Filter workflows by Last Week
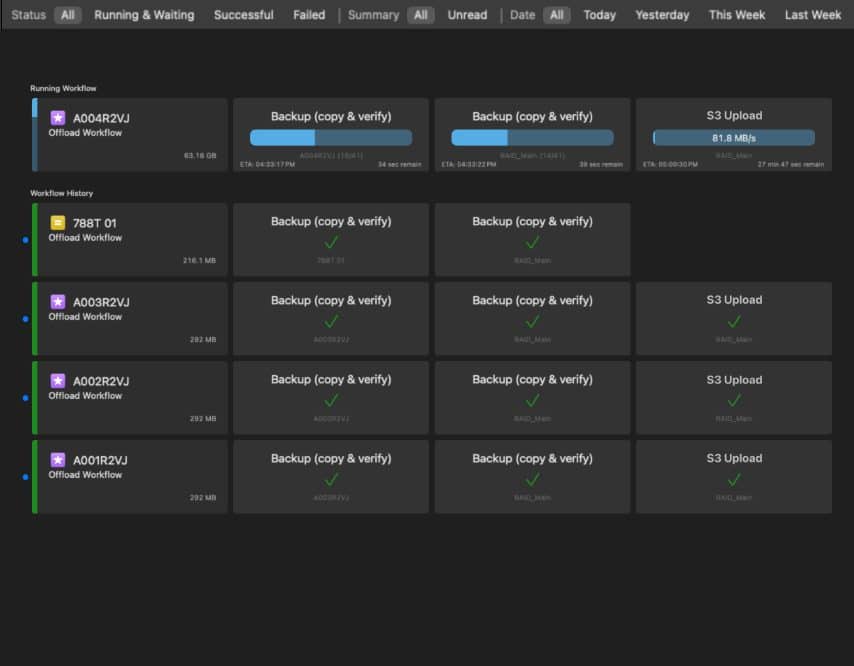 [812, 15]
